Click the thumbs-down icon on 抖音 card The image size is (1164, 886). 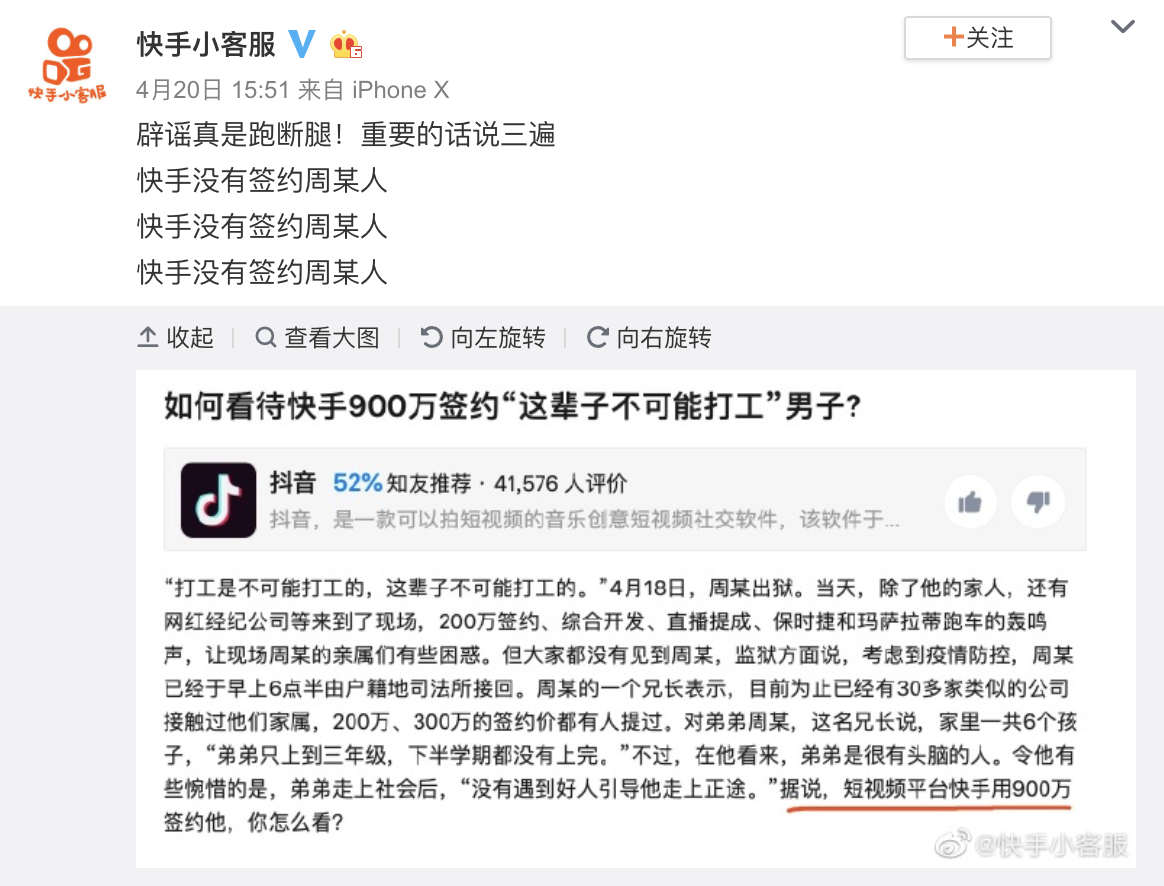(x=1038, y=502)
